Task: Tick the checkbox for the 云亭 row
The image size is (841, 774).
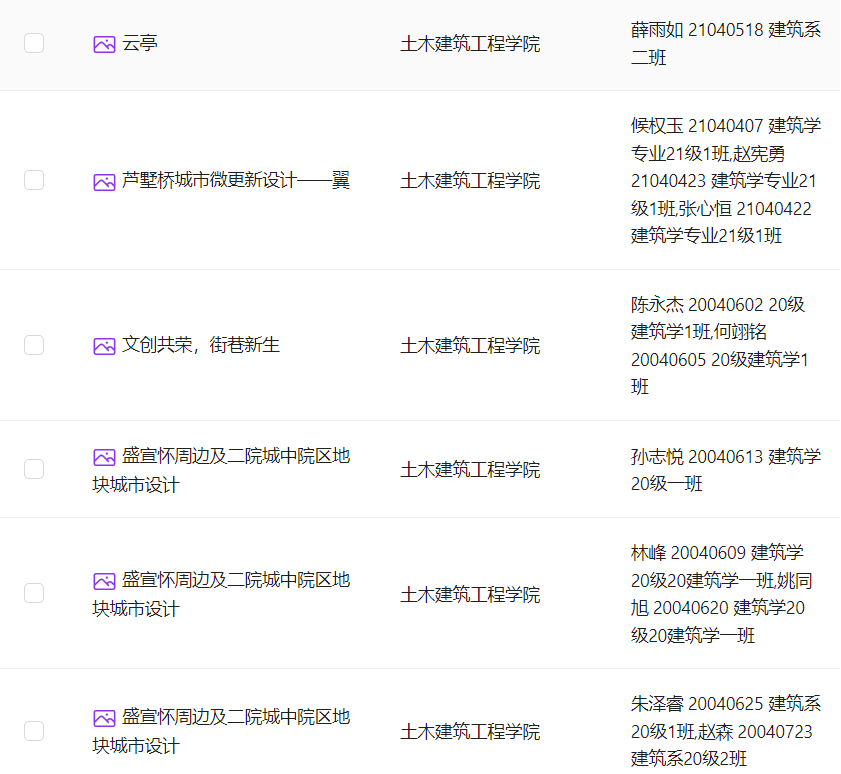Action: 34,43
